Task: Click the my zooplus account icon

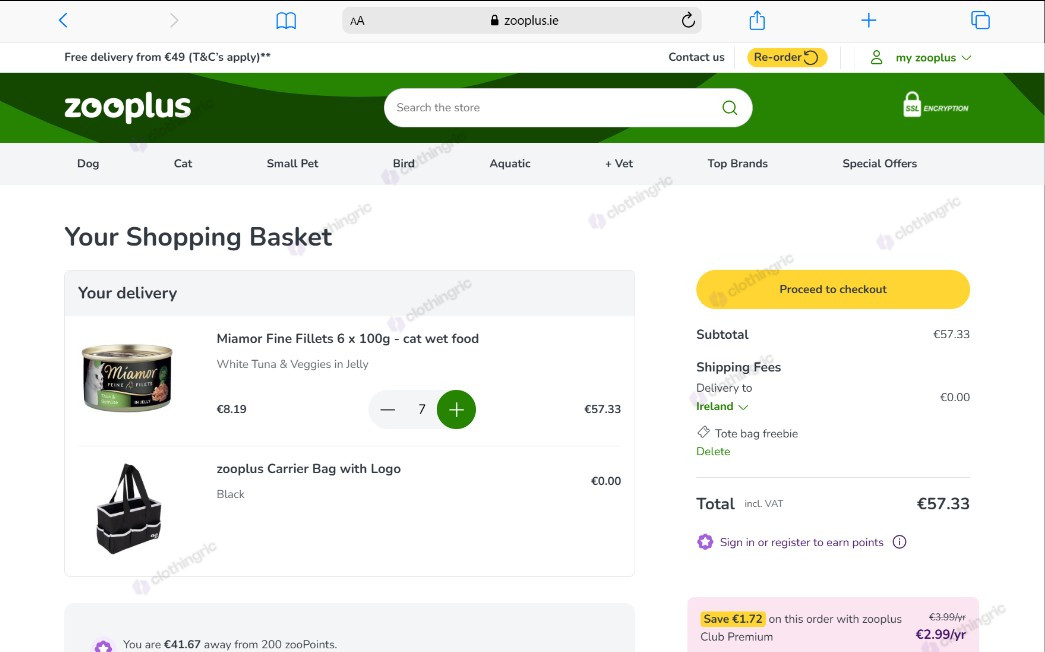Action: 876,57
